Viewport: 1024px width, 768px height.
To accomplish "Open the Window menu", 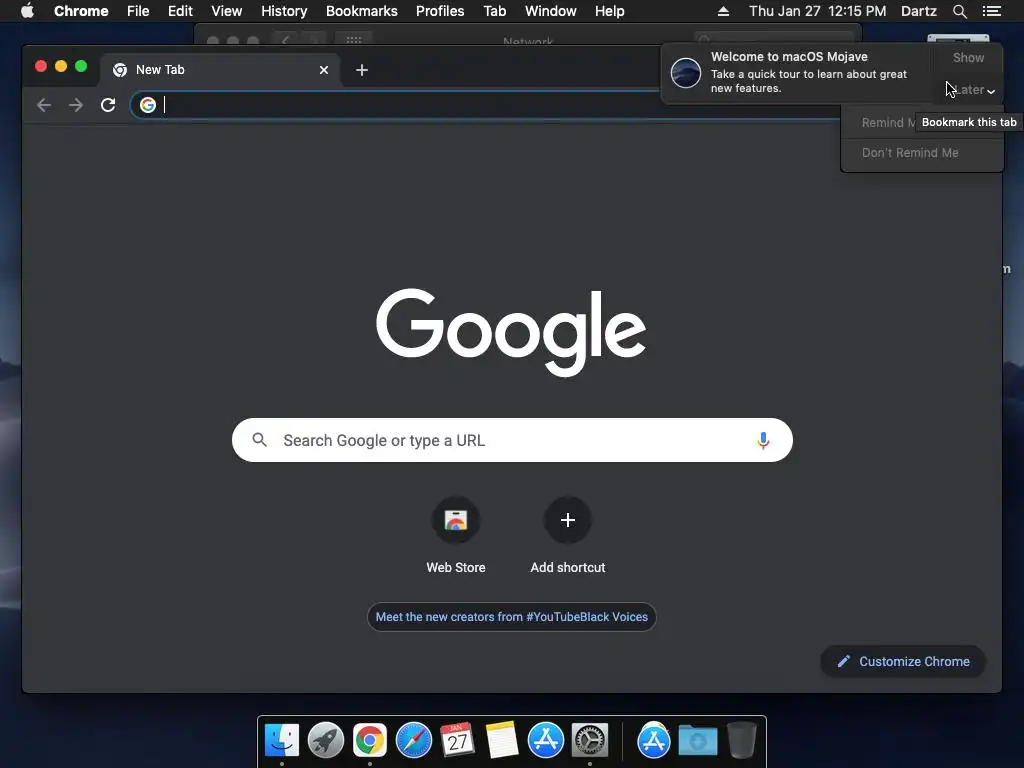I will 551,11.
